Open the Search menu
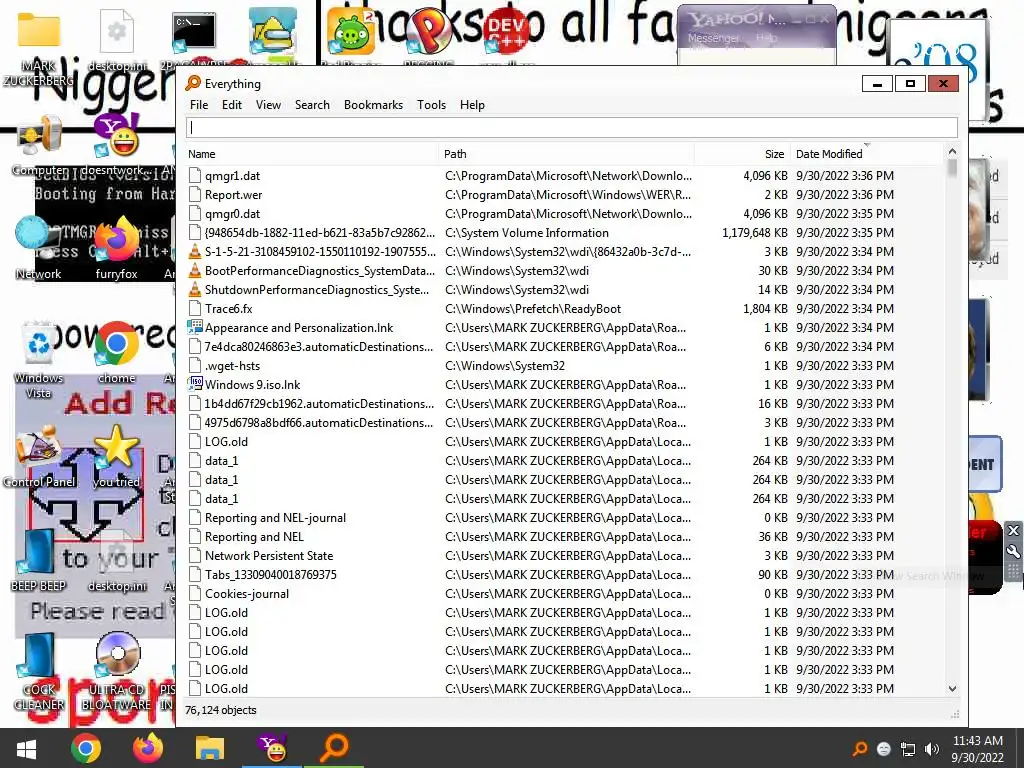 pyautogui.click(x=312, y=105)
